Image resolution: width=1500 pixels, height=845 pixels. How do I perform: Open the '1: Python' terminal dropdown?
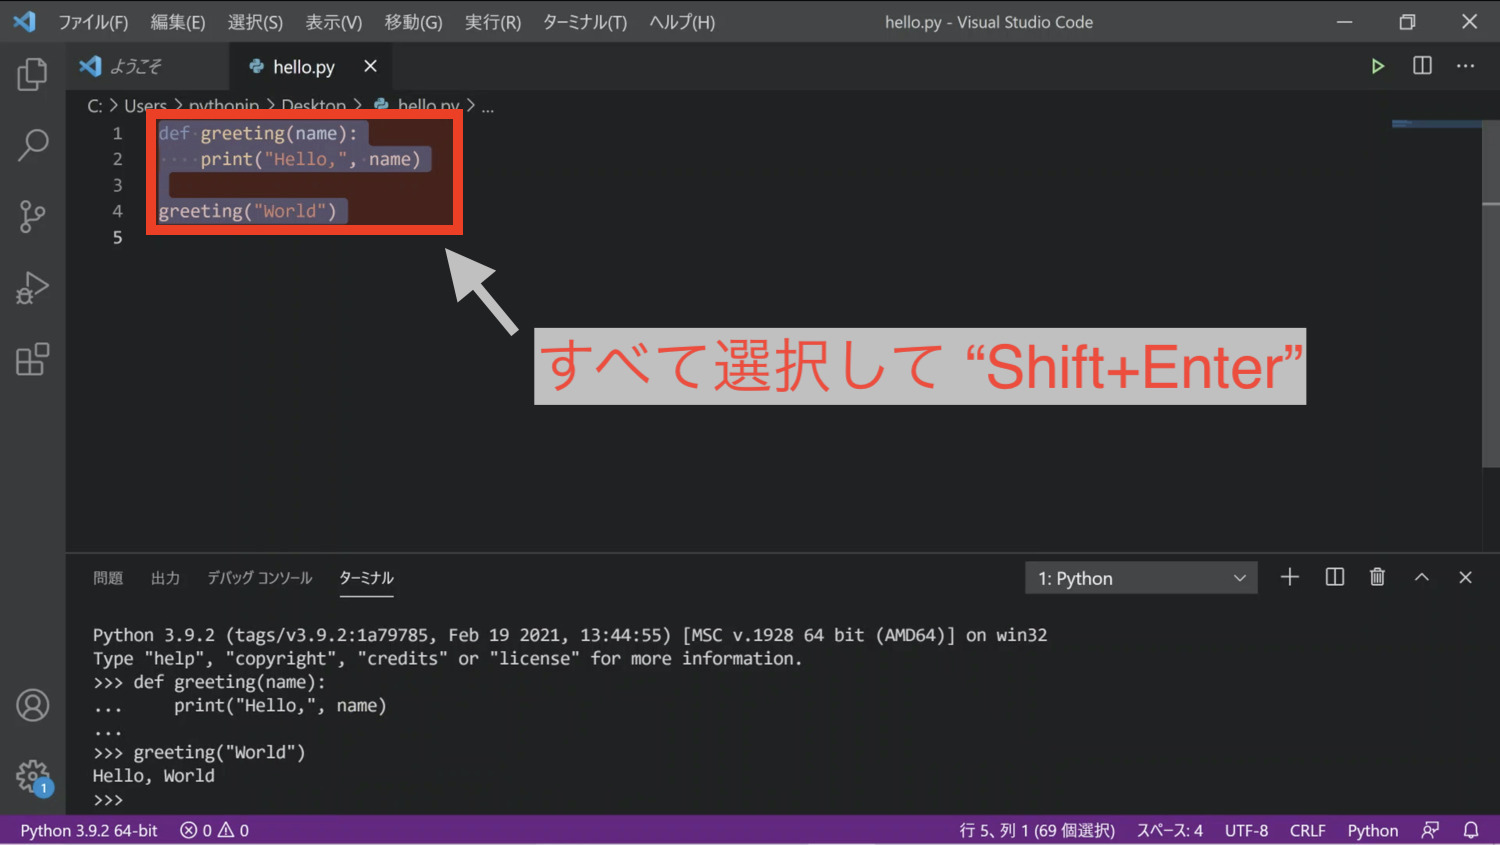click(x=1140, y=577)
